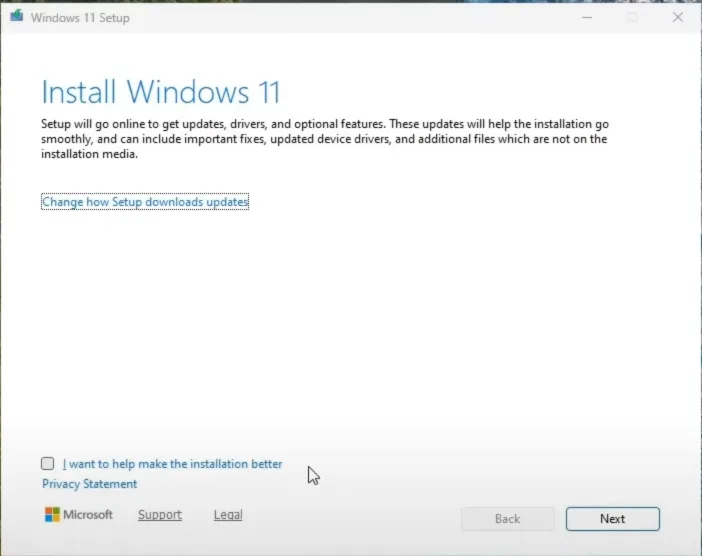Screen dimensions: 702x556
Task: Open the Support link
Action: [x=160, y=515]
